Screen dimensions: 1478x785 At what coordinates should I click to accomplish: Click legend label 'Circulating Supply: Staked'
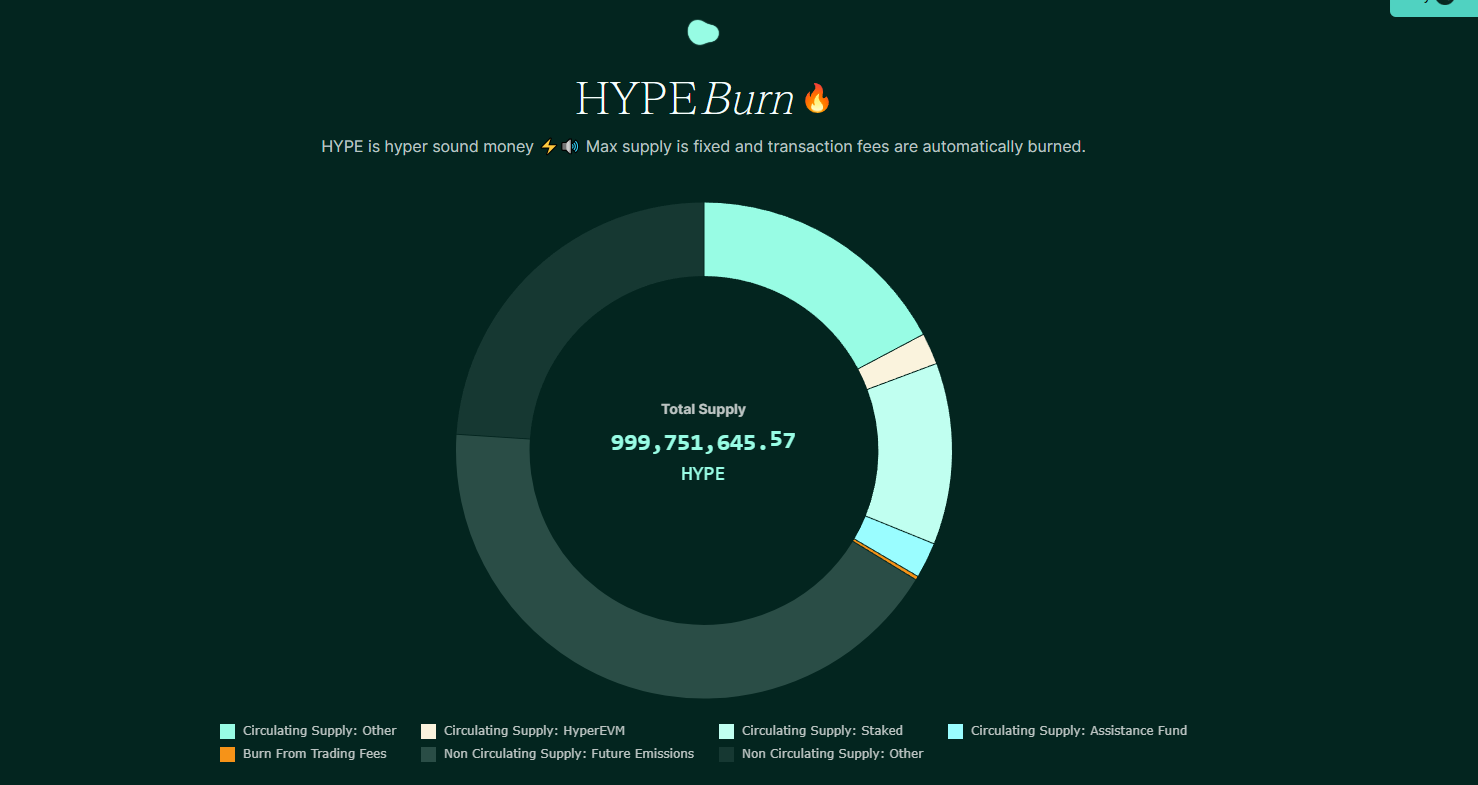tap(822, 731)
